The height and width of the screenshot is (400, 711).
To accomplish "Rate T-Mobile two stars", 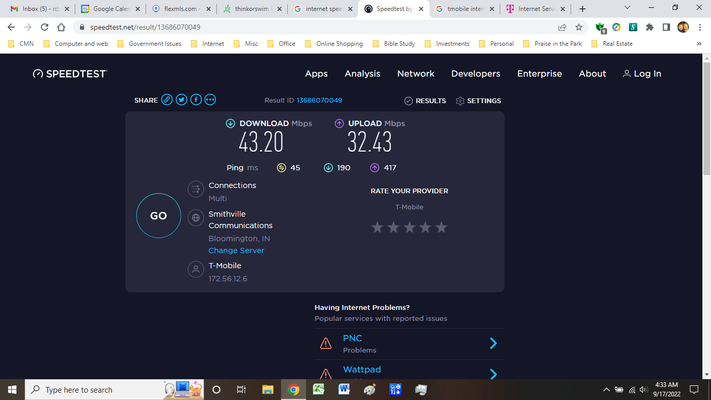I will pyautogui.click(x=393, y=227).
